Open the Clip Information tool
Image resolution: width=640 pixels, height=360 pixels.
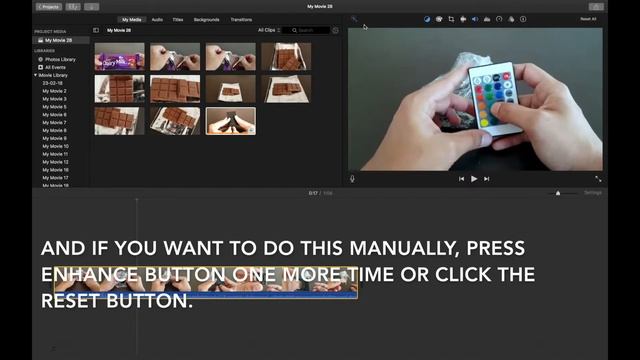523,19
